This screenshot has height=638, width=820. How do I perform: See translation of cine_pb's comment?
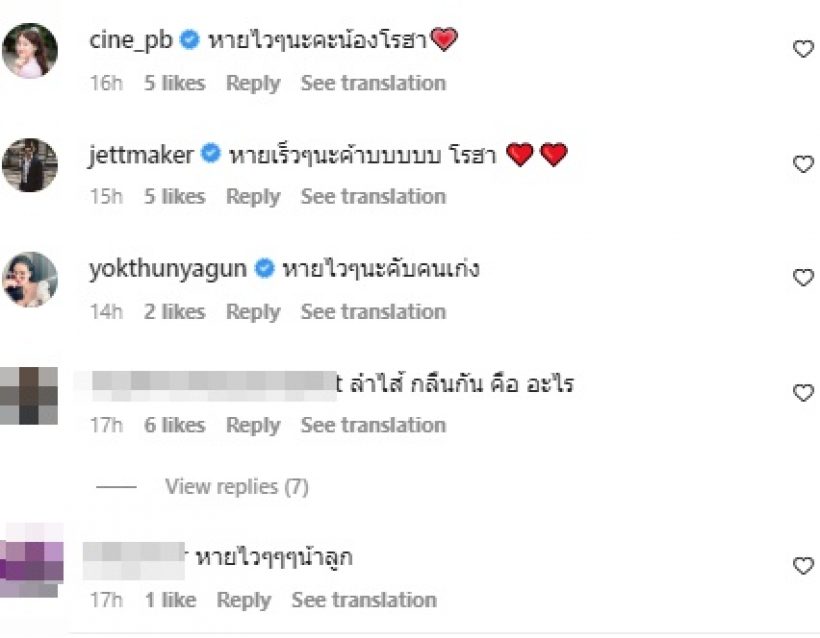373,83
